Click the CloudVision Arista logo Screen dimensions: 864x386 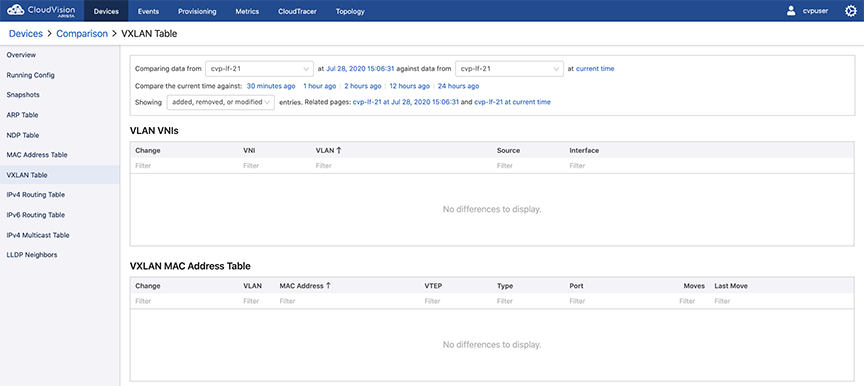point(41,11)
